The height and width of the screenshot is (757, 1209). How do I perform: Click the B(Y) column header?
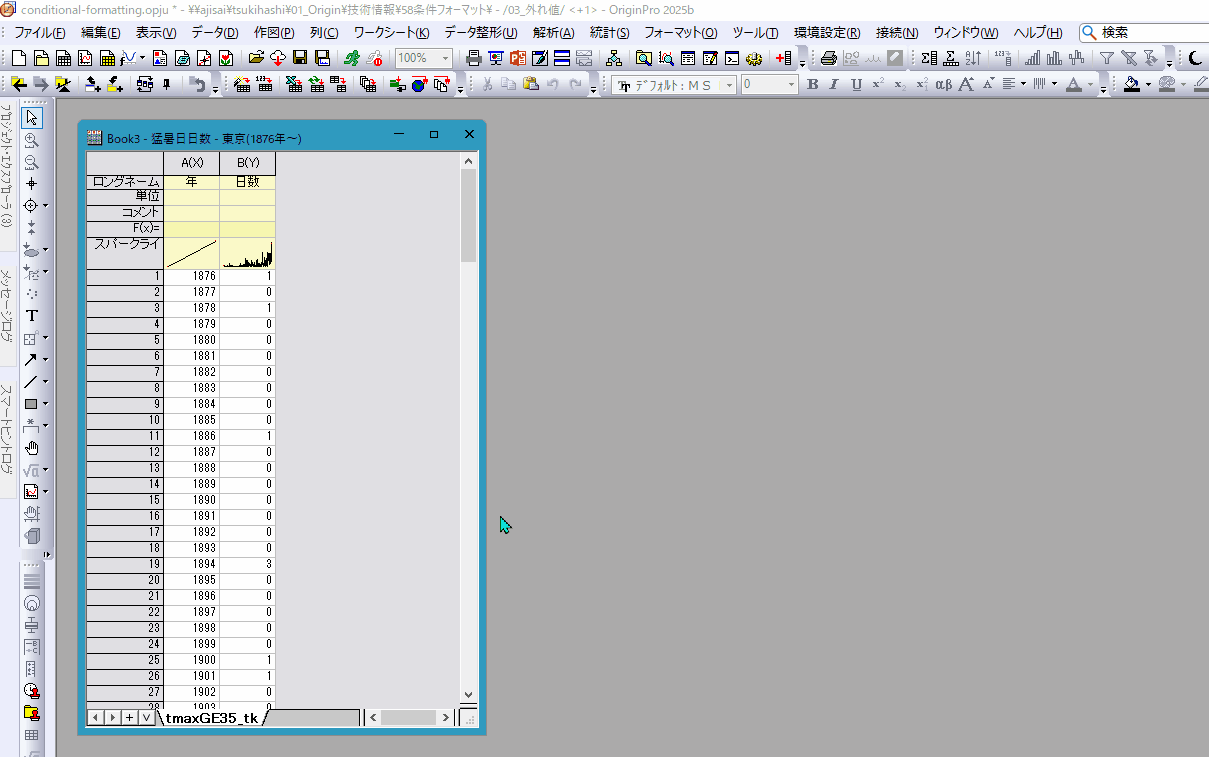pyautogui.click(x=248, y=162)
